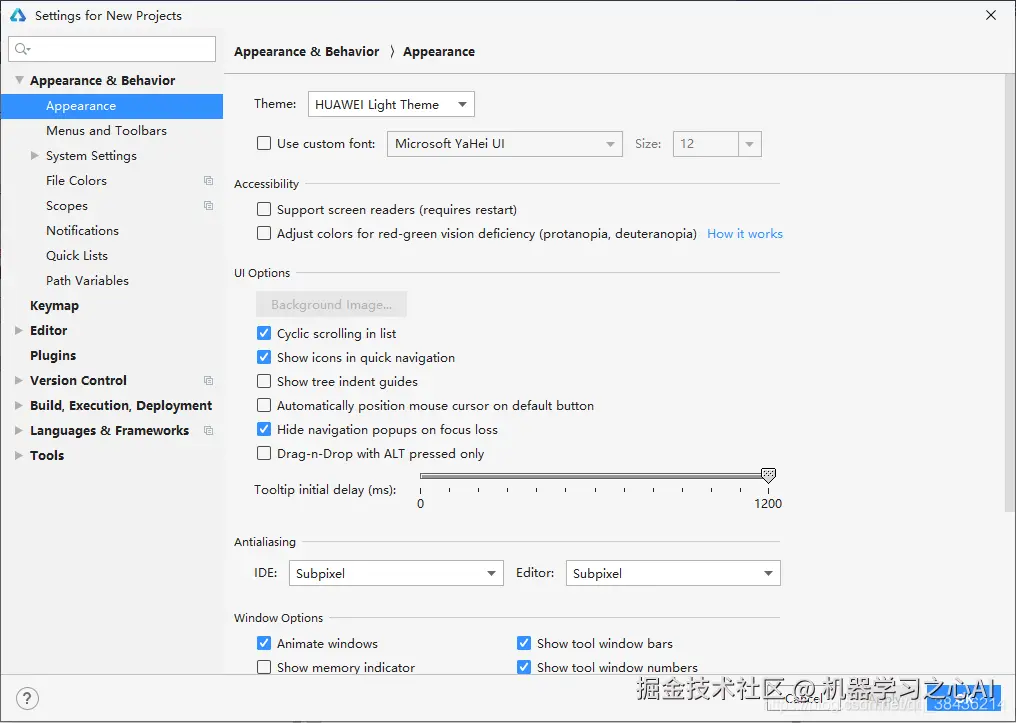Click the DevEco Studio logo in title bar
The height and width of the screenshot is (723, 1016).
18,15
